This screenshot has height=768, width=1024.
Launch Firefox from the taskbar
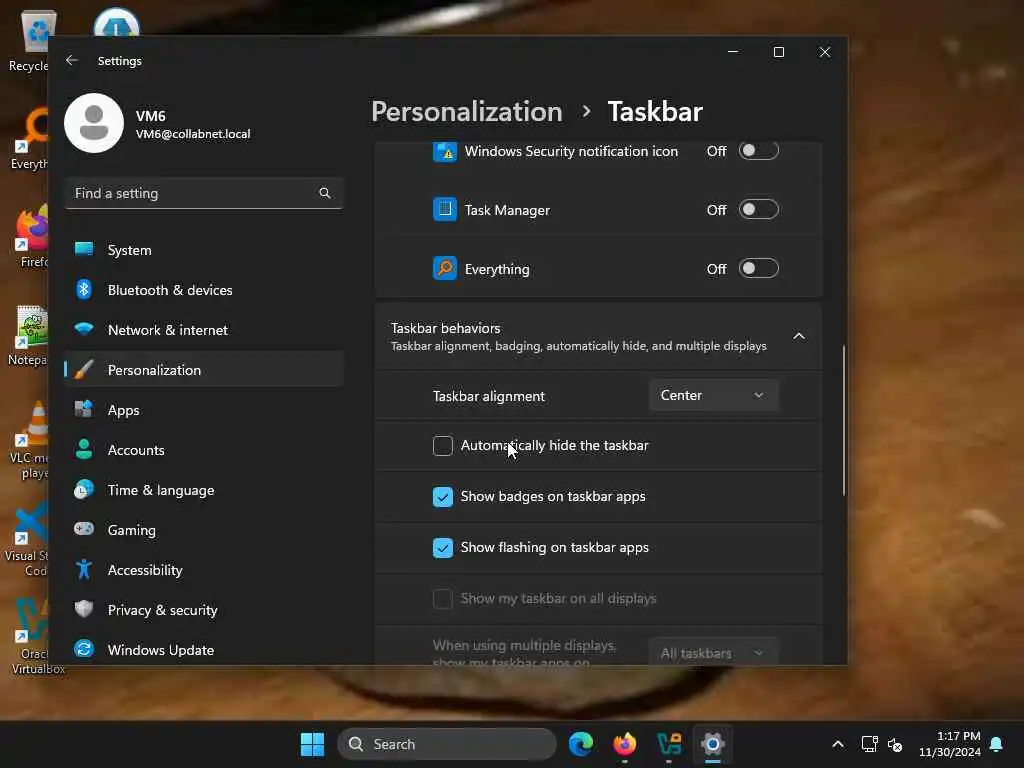coord(624,744)
